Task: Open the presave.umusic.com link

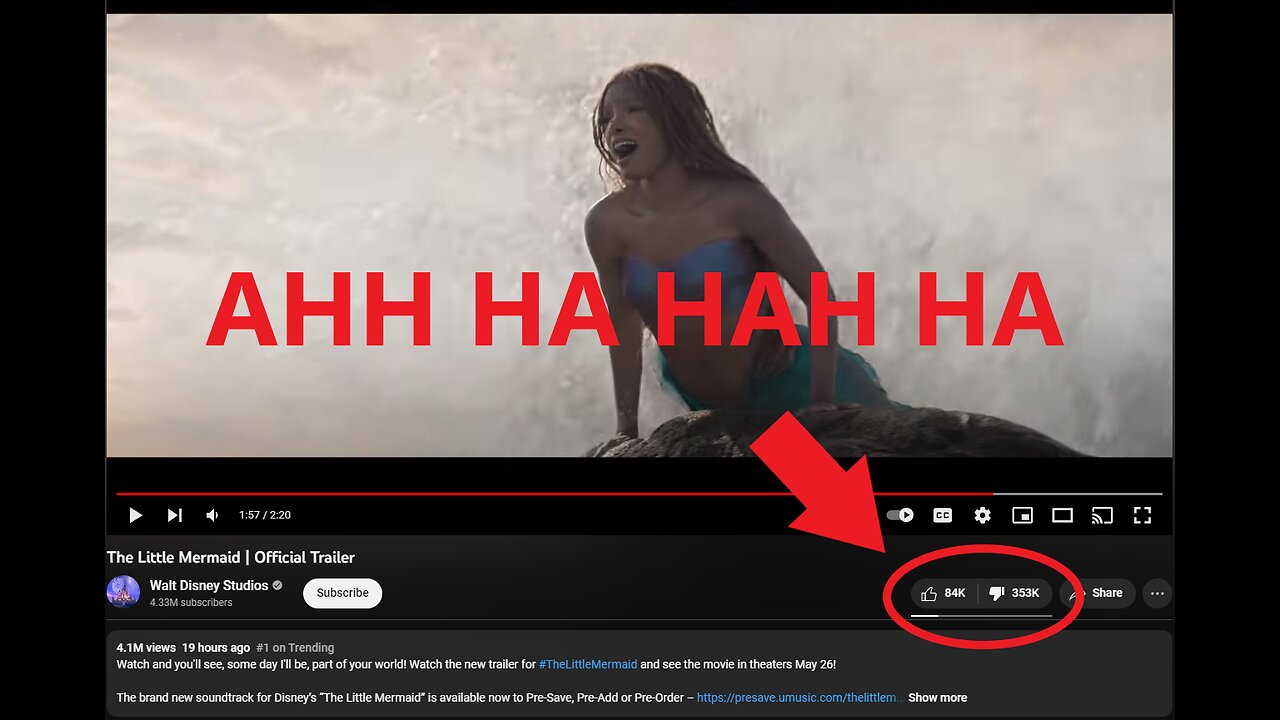Action: (799, 697)
